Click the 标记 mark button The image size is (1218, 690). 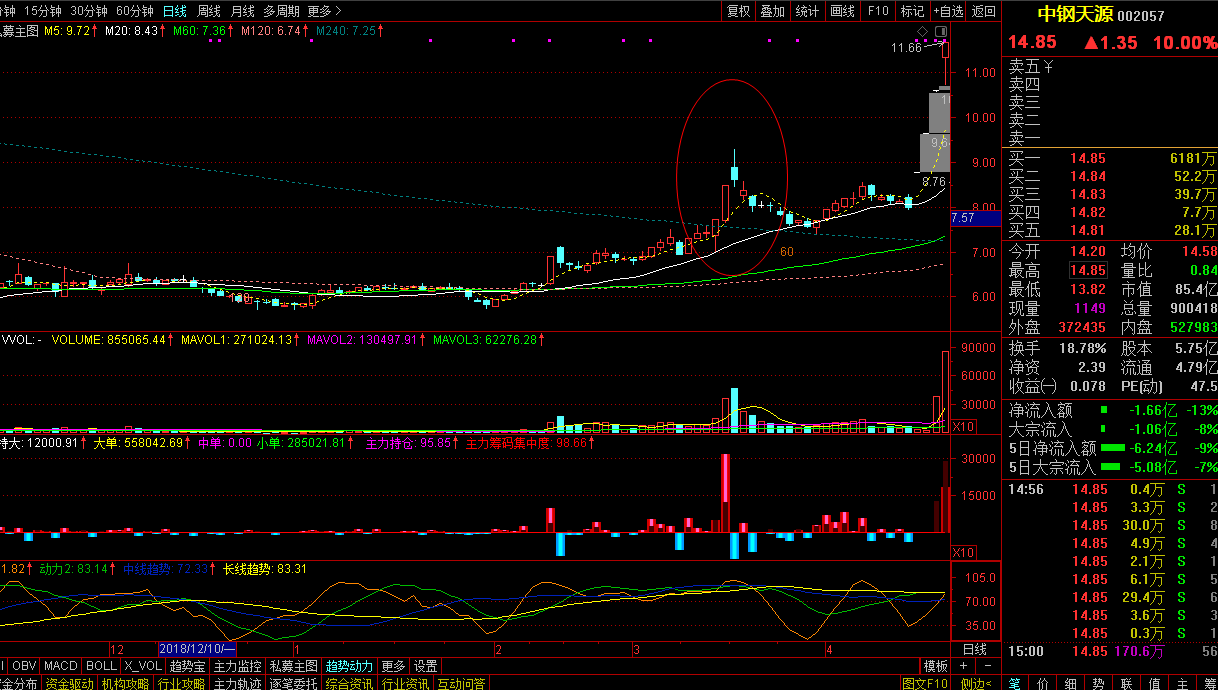click(x=912, y=11)
